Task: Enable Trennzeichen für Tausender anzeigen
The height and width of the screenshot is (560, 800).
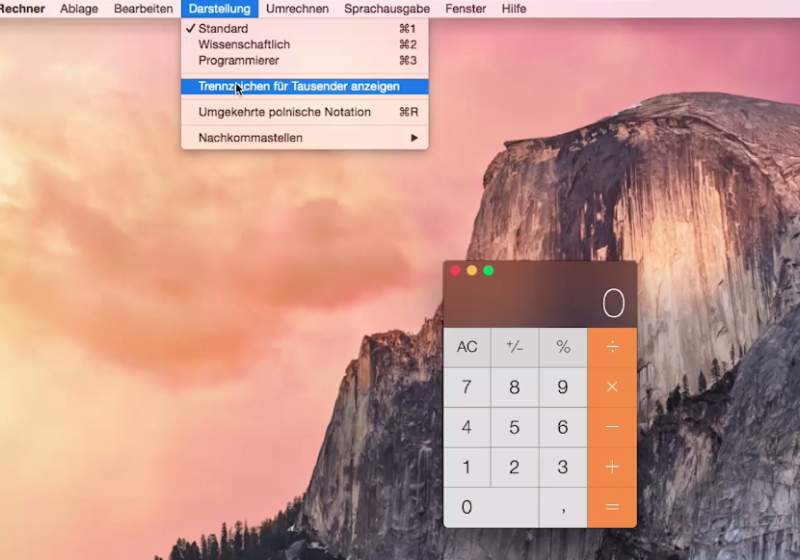Action: tap(299, 87)
